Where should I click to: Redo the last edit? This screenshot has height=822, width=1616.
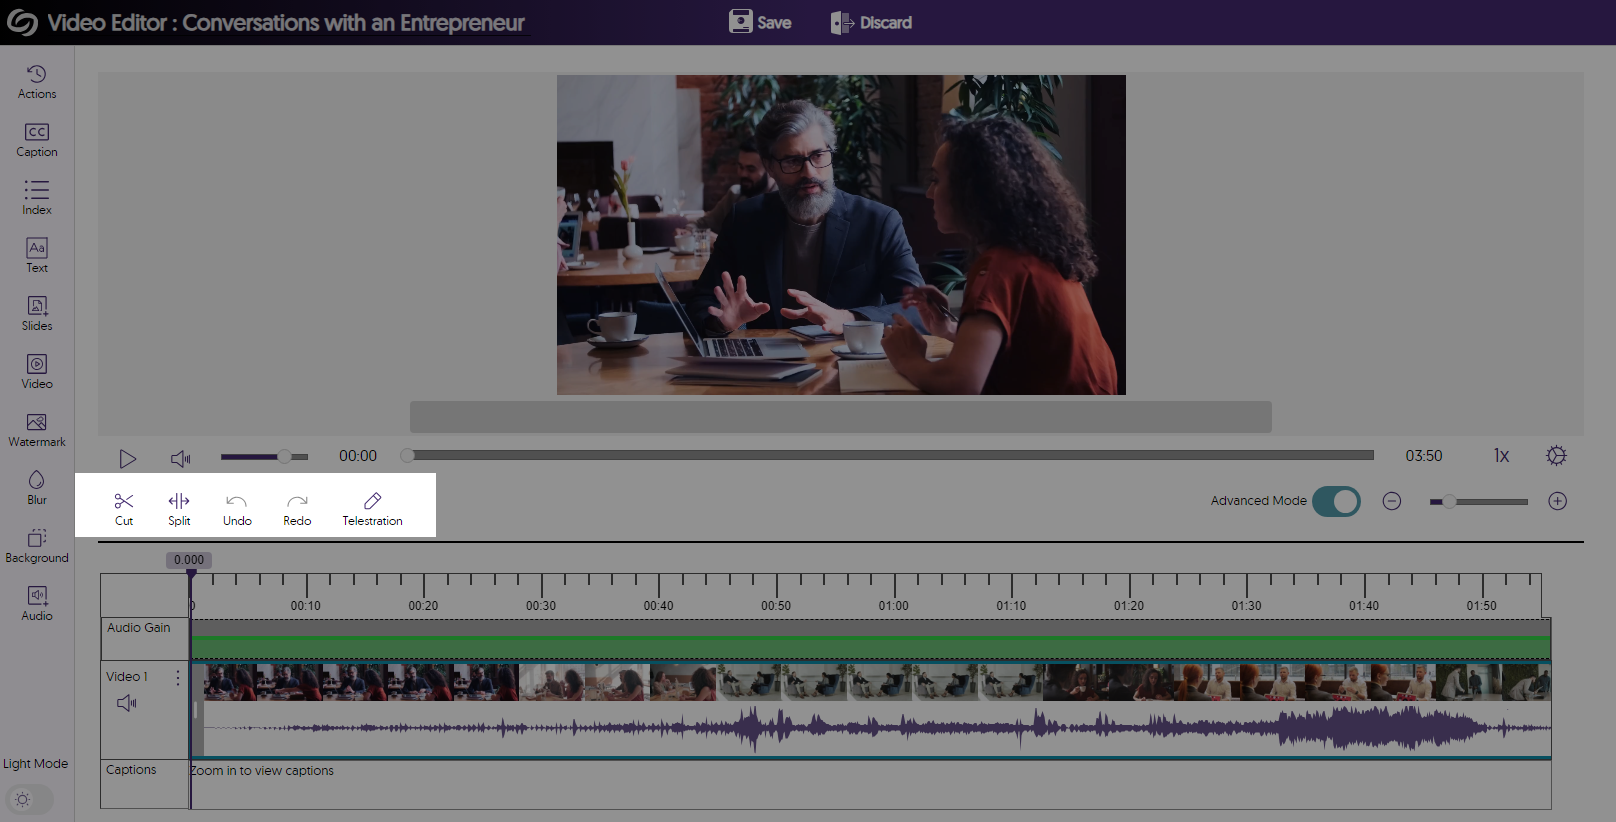[297, 509]
